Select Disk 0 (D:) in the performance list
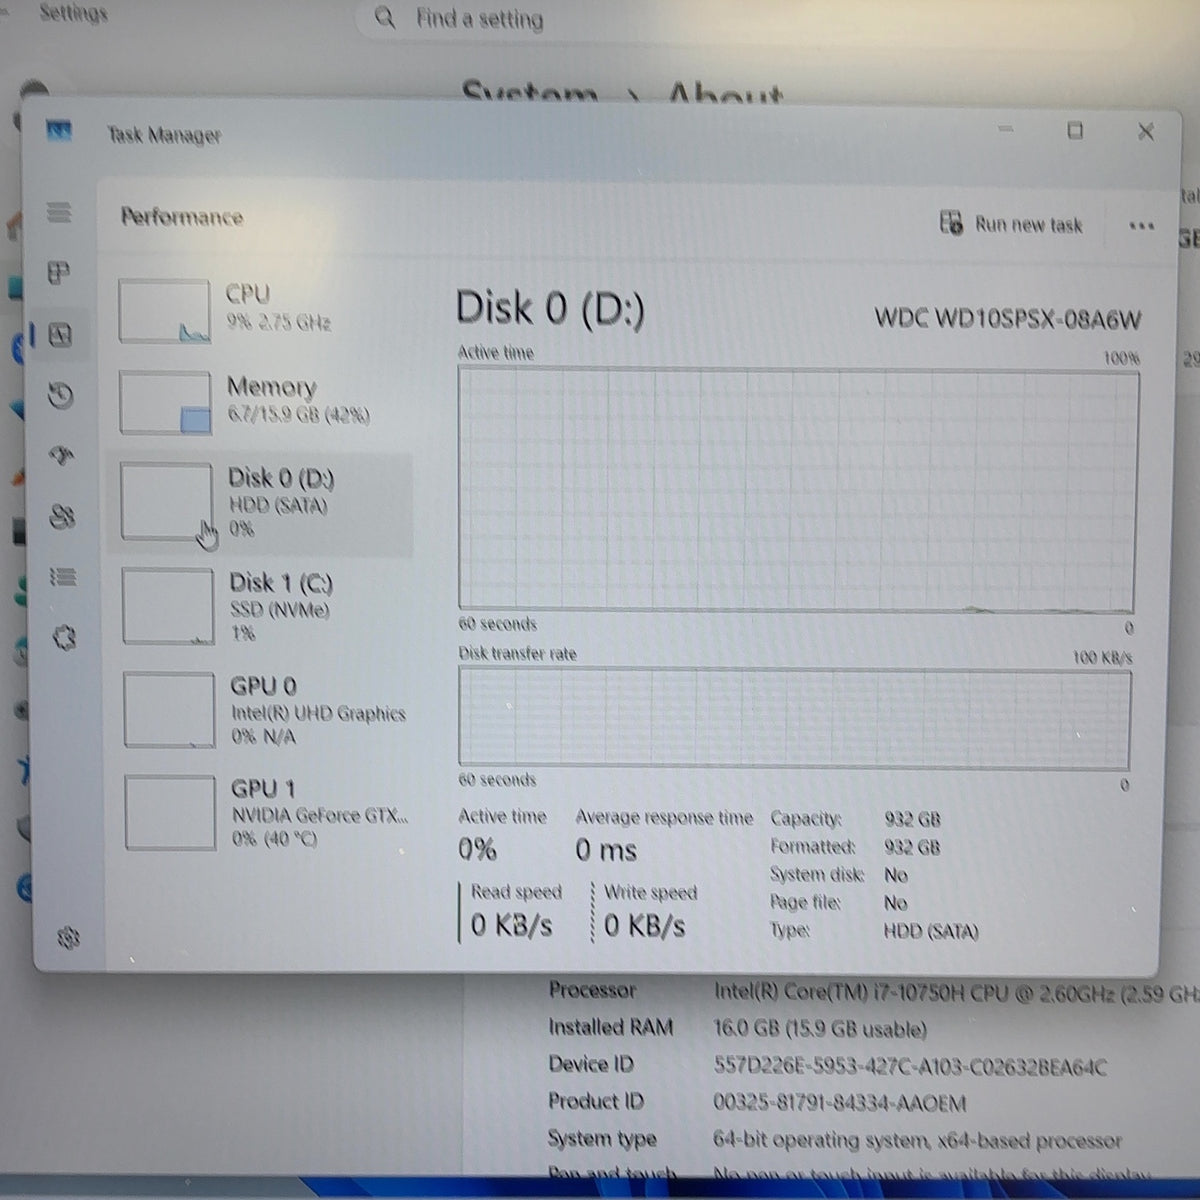Viewport: 1200px width, 1200px height. pyautogui.click(x=260, y=503)
